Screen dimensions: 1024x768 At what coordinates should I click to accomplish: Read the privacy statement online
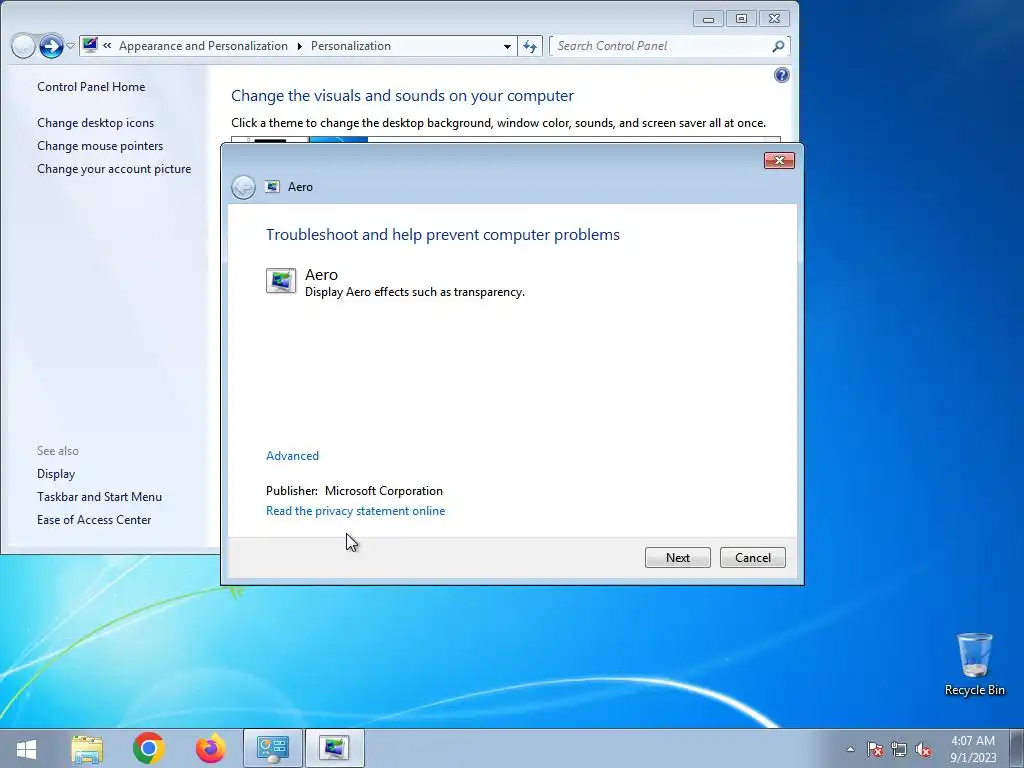(x=355, y=511)
